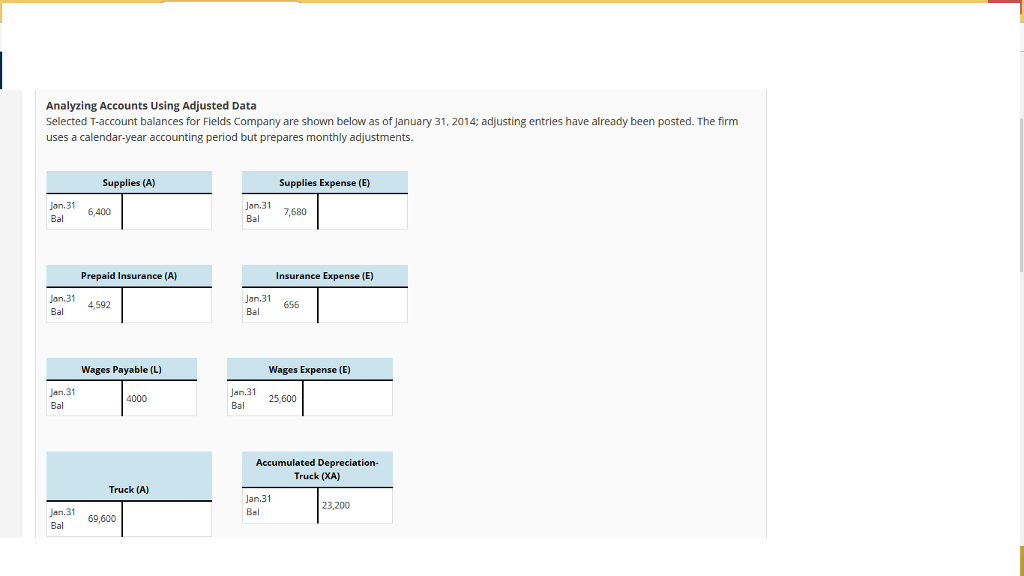Select the Supplies (A) account header
Viewport: 1024px width, 576px height.
click(x=128, y=182)
